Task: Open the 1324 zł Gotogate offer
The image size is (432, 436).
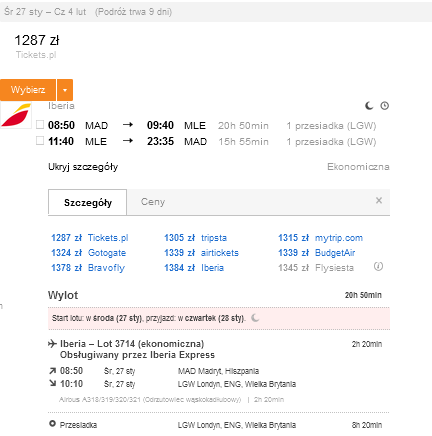Action: point(89,253)
